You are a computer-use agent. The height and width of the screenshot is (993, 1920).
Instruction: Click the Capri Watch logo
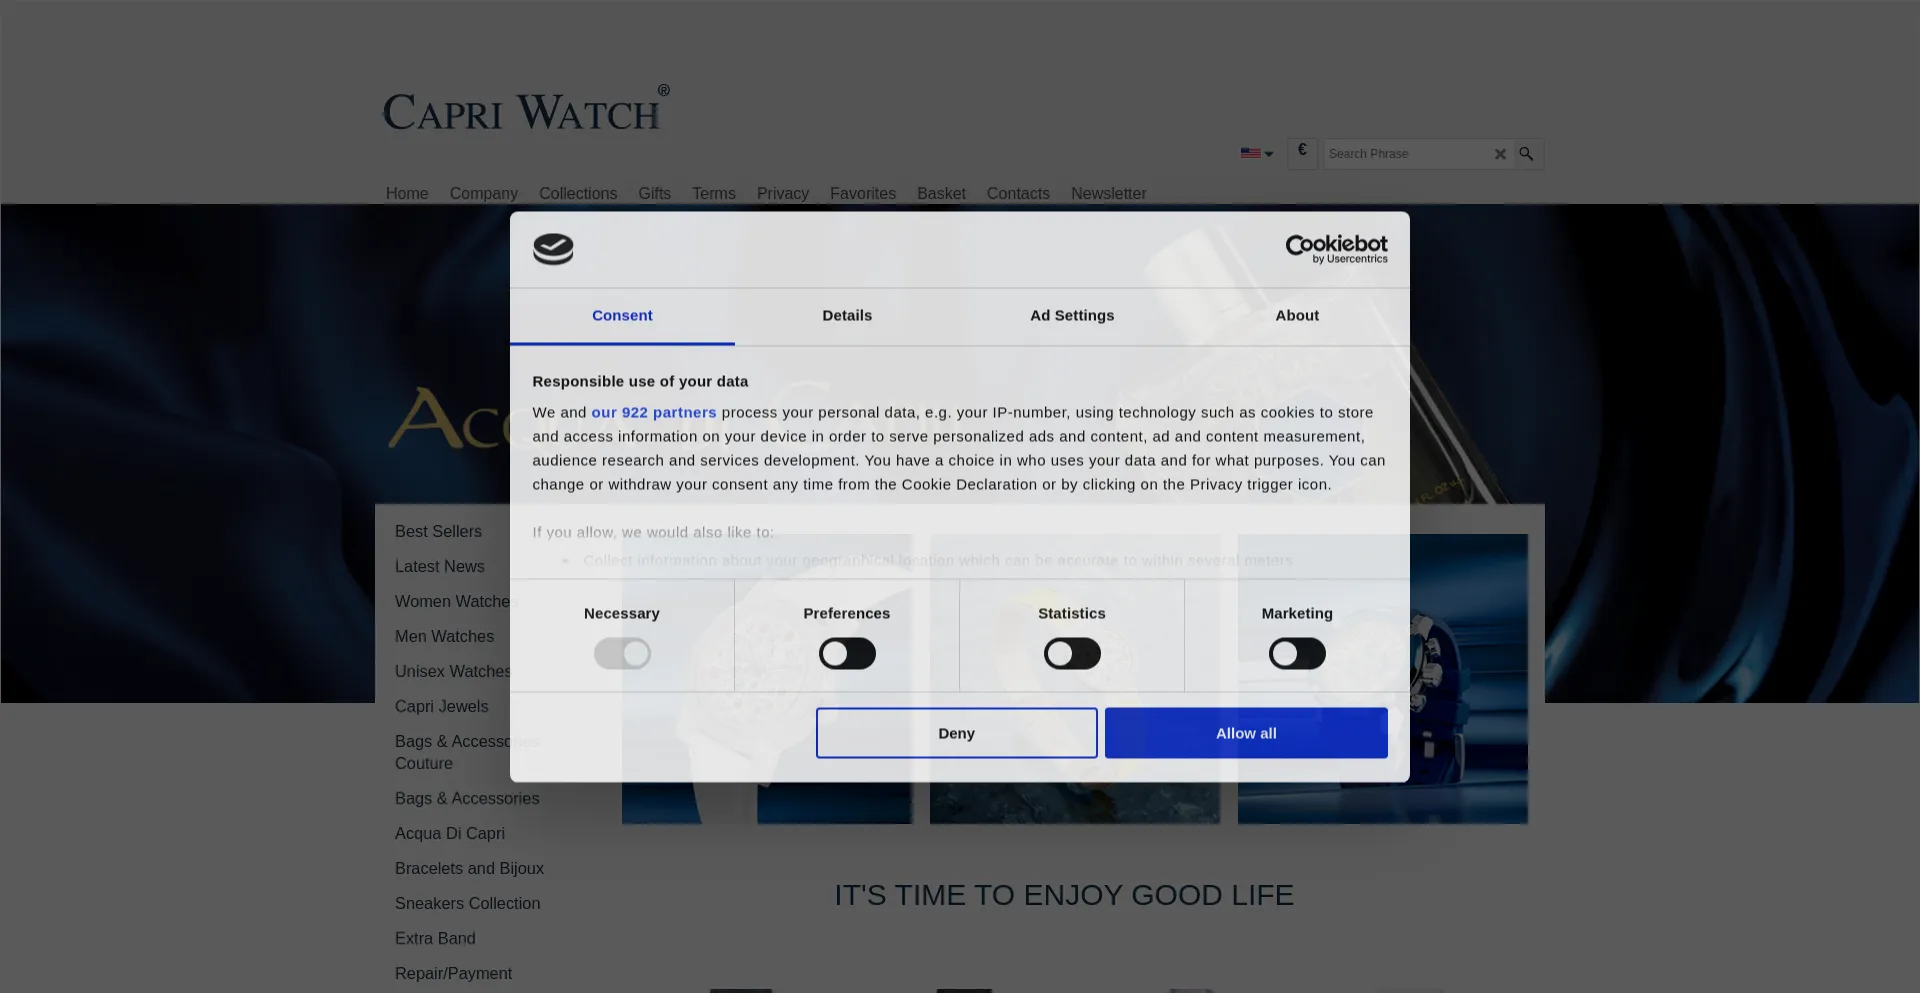pyautogui.click(x=526, y=110)
